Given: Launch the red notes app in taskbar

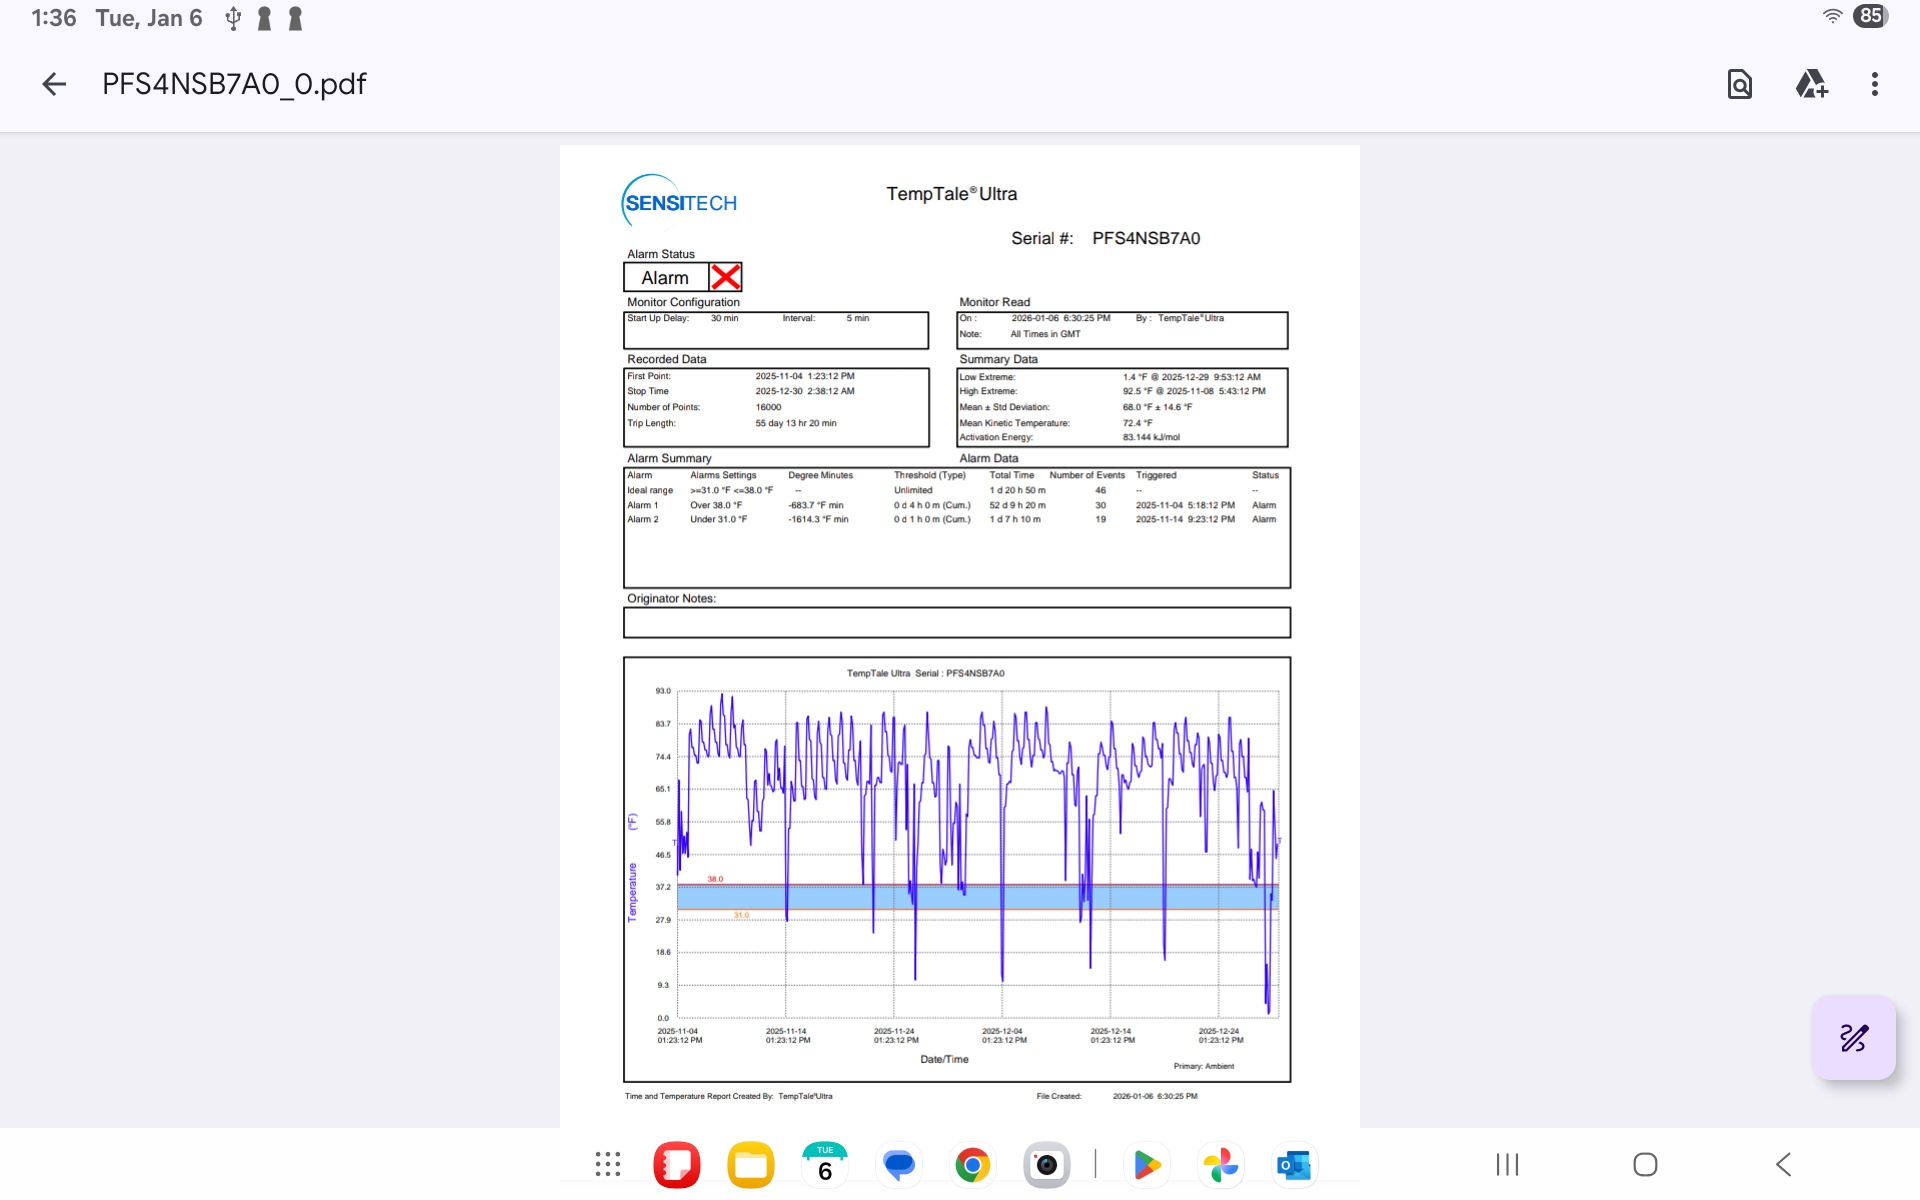Looking at the screenshot, I should (677, 1165).
